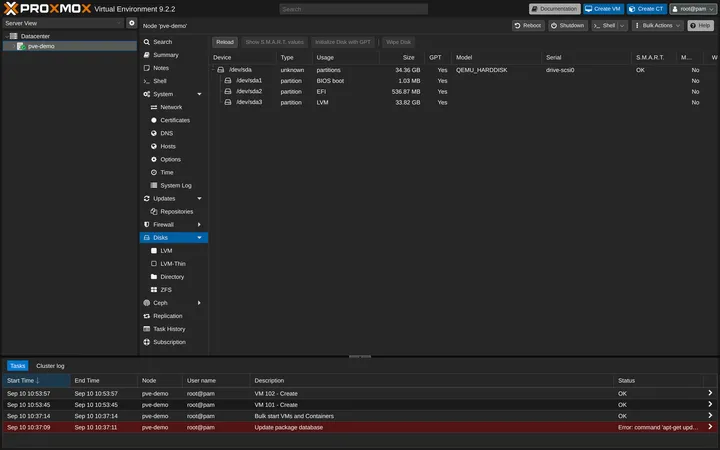Open the Documentation button
Viewport: 720px width, 450px height.
coord(554,9)
